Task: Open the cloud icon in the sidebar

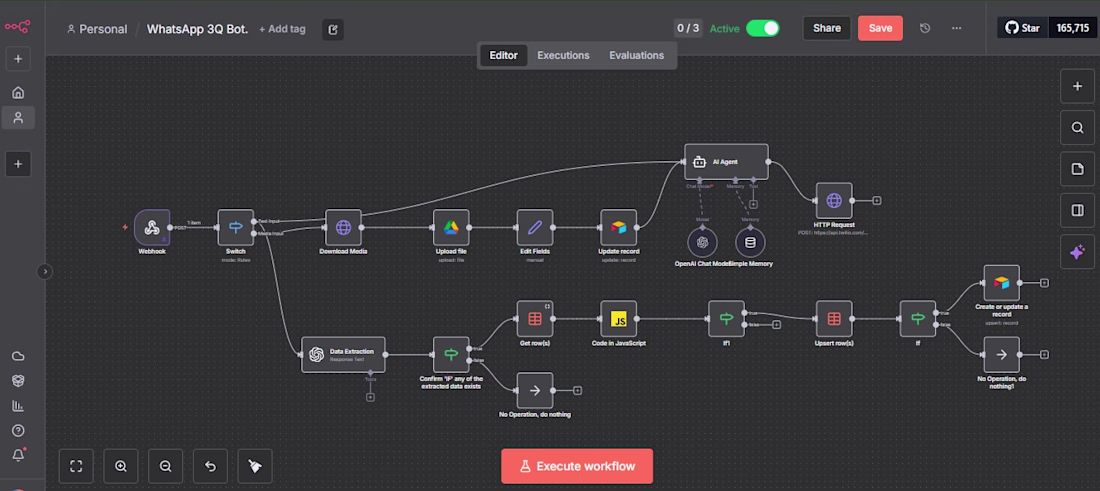Action: click(18, 356)
